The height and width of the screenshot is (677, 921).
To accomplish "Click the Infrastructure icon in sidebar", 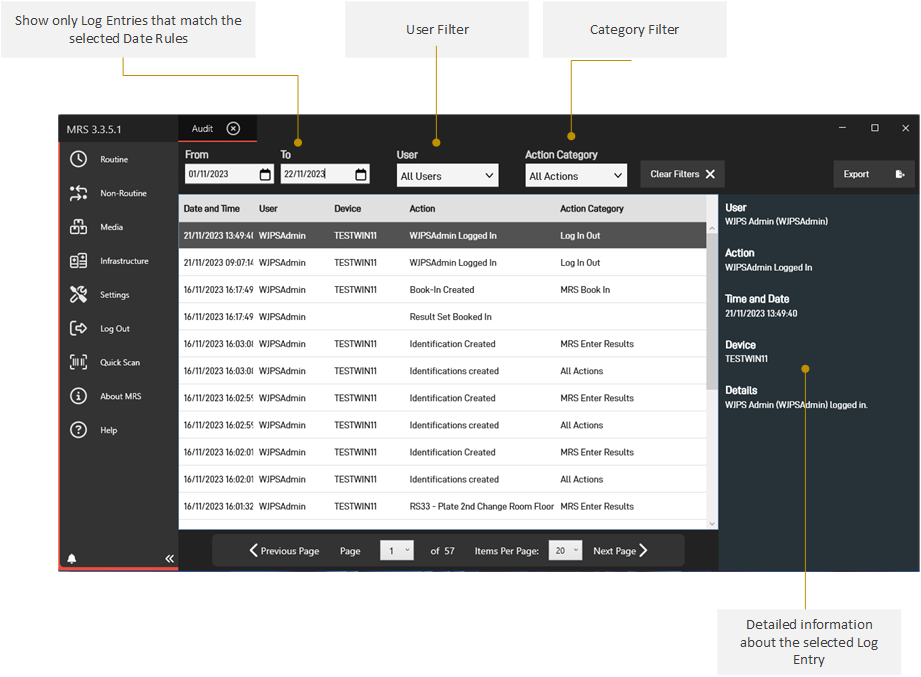I will click(79, 261).
